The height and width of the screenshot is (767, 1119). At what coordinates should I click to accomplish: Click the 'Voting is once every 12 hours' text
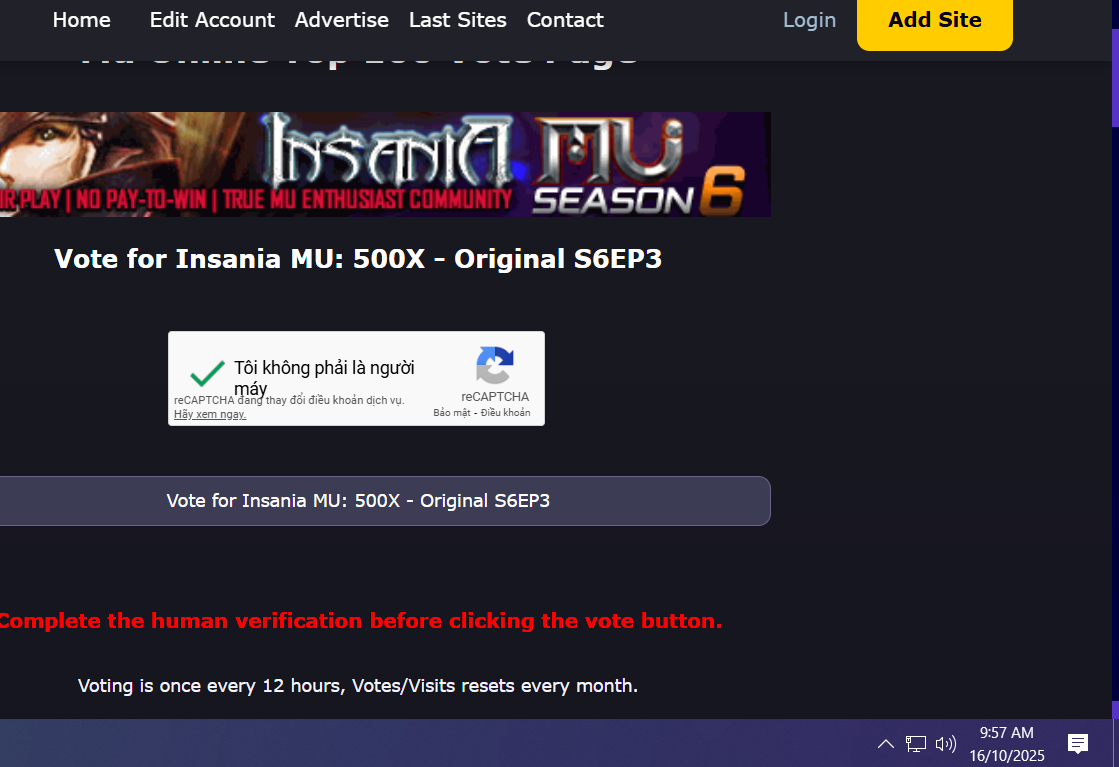(358, 686)
